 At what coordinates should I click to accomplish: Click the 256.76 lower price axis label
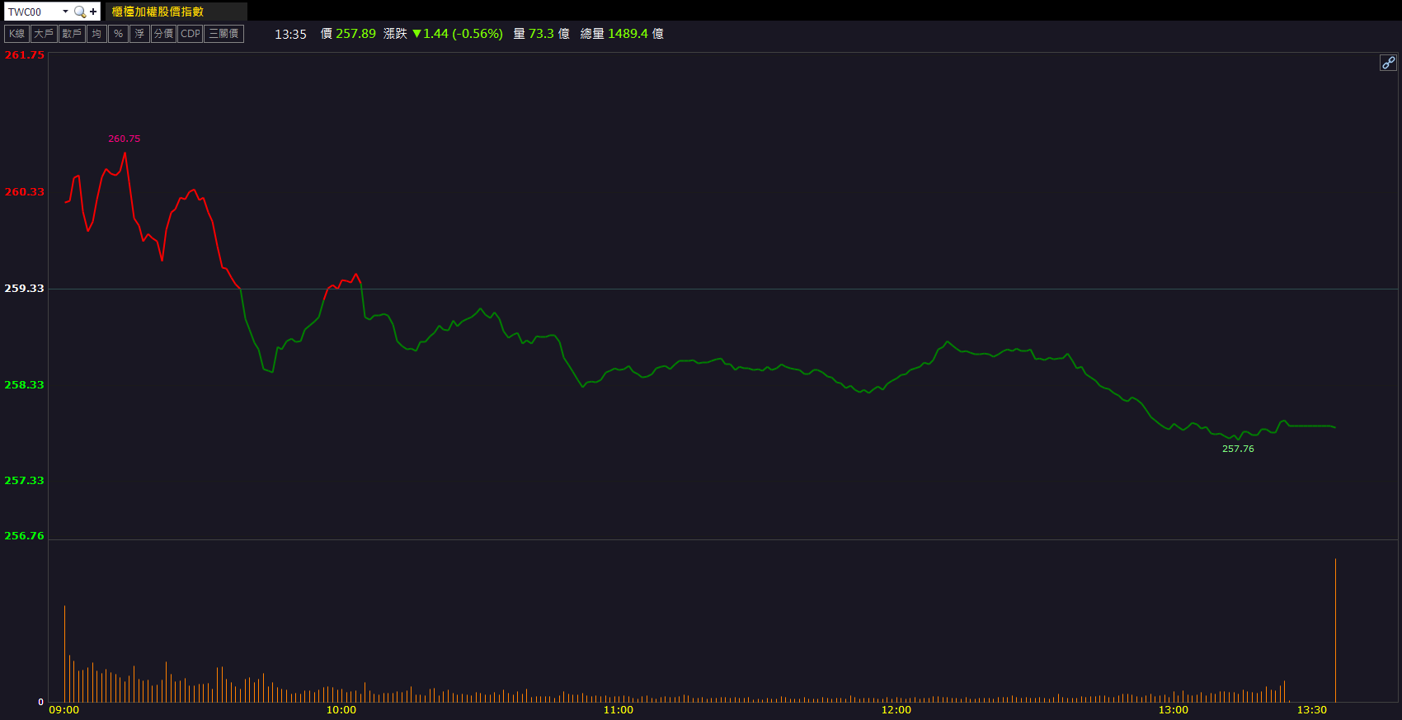point(25,536)
